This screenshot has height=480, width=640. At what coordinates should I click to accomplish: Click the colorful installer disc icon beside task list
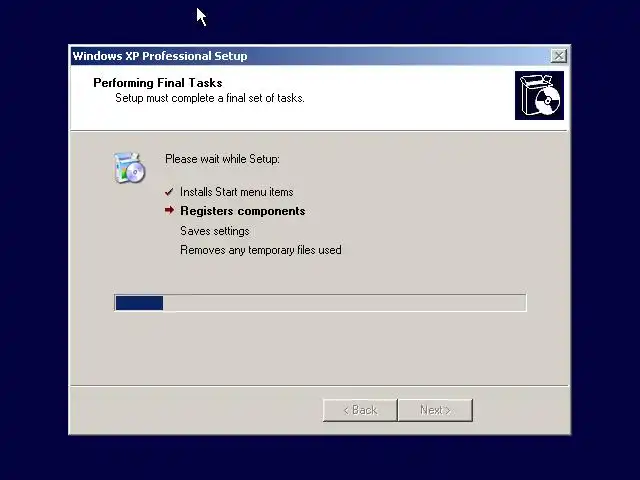pyautogui.click(x=129, y=167)
